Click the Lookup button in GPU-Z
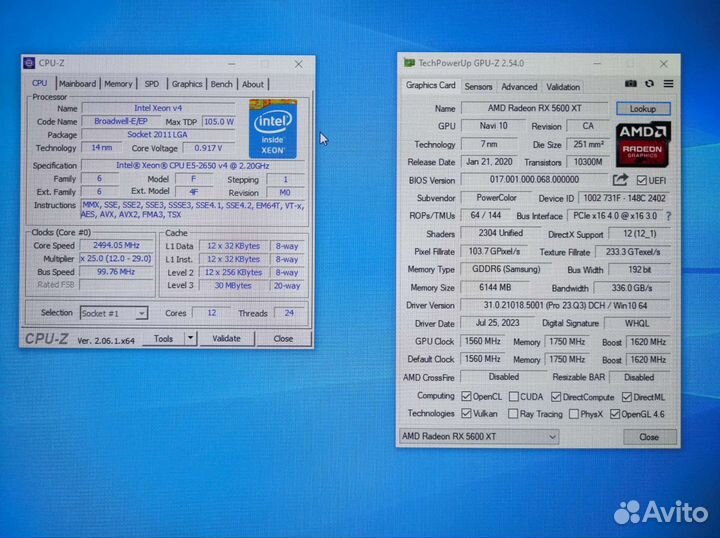 click(x=643, y=109)
